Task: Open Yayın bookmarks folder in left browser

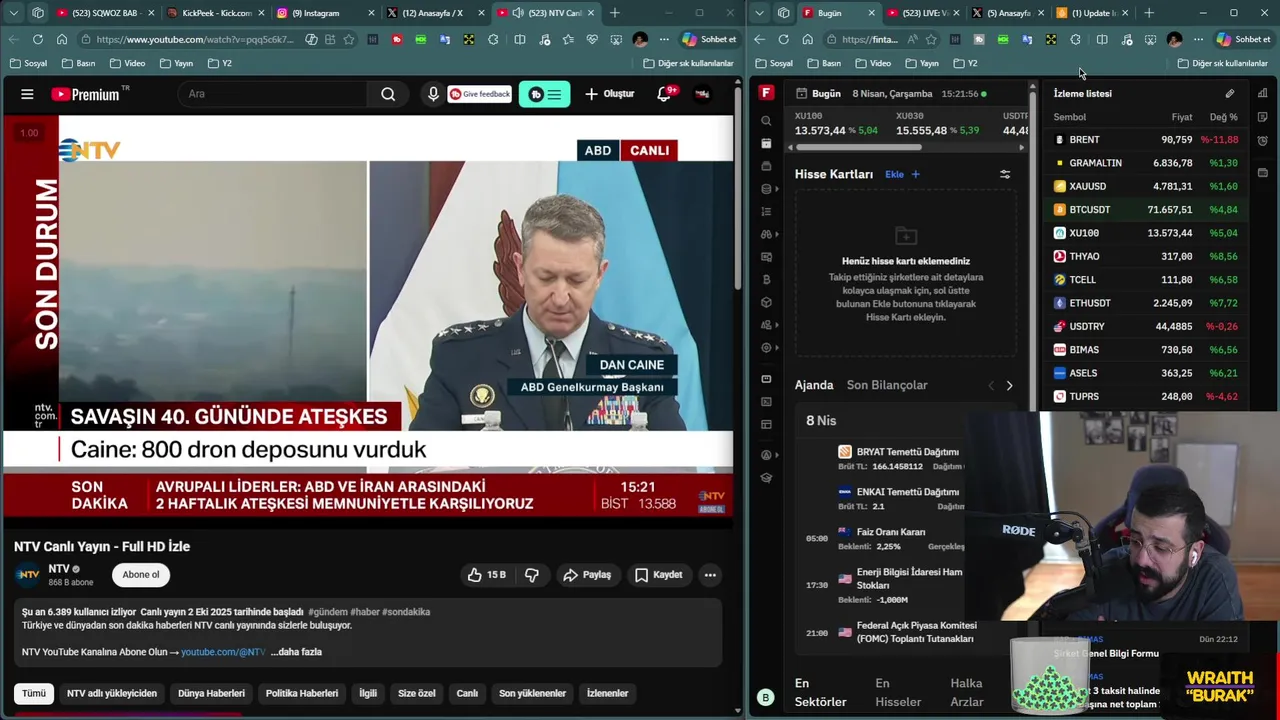Action: (x=175, y=63)
